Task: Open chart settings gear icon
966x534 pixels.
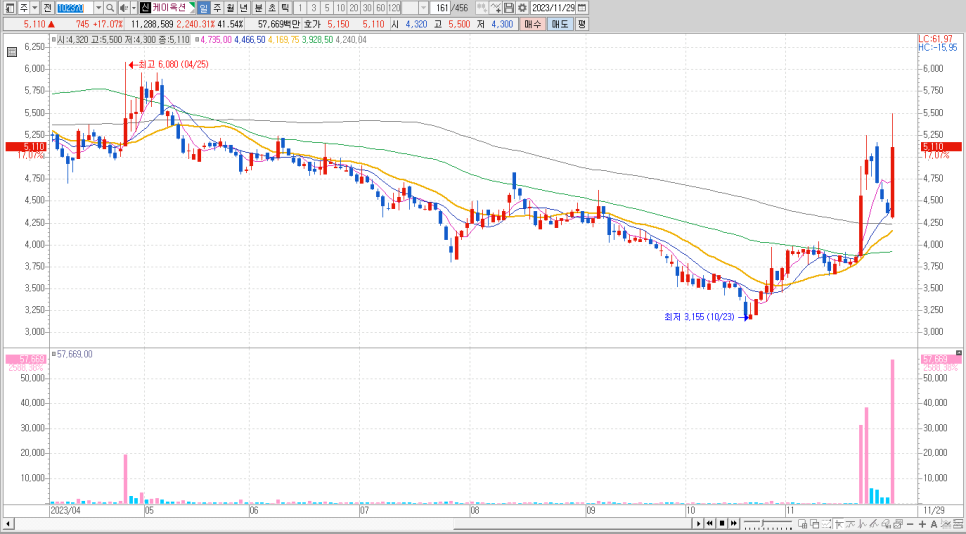Action: 522,8
